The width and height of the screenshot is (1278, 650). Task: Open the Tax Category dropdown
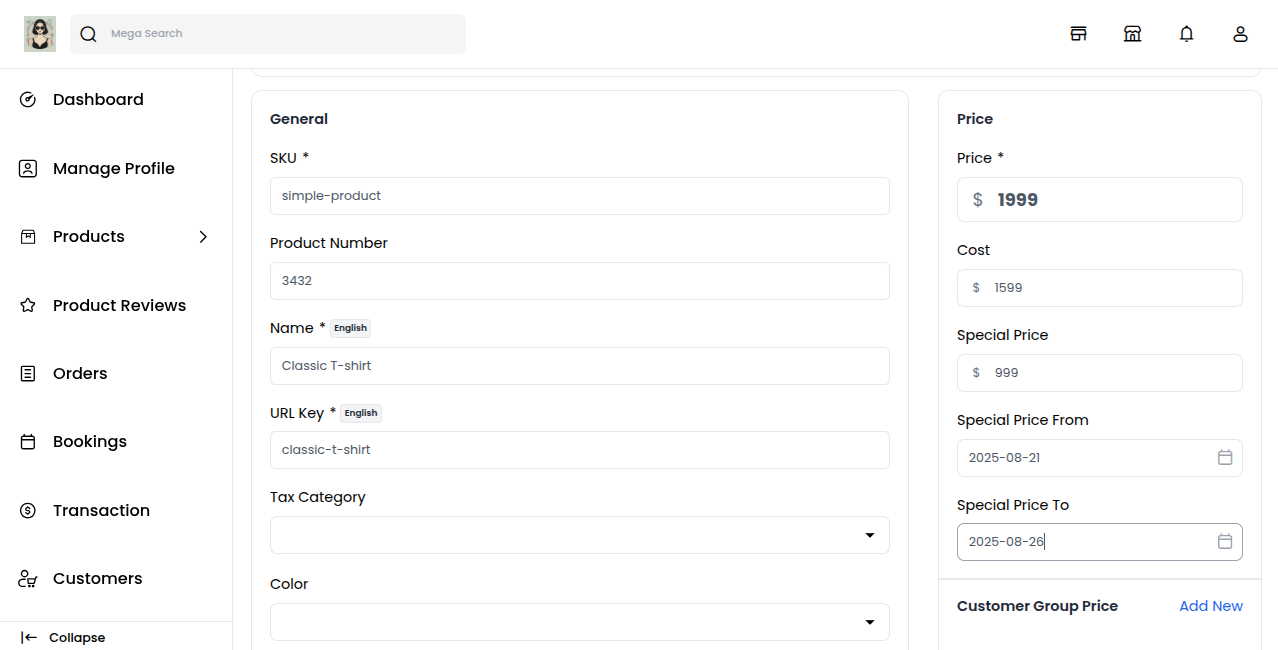tap(579, 535)
